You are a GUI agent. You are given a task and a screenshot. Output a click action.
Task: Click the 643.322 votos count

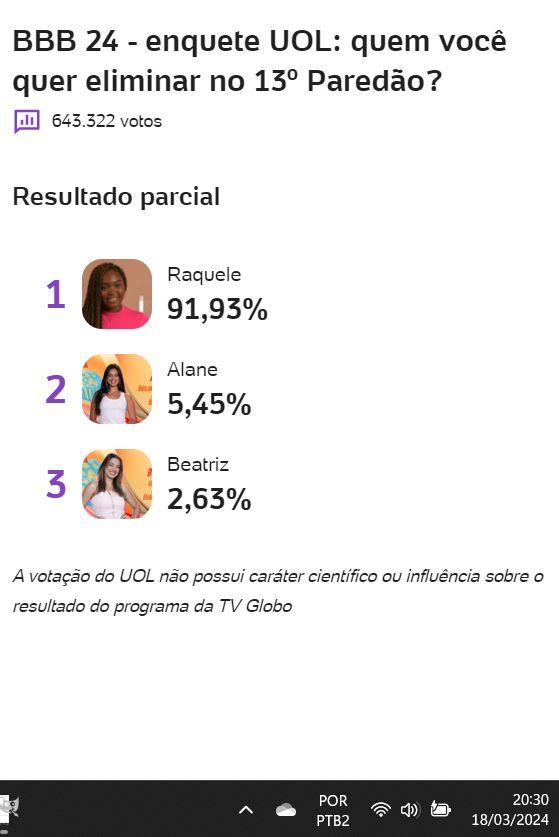[107, 121]
